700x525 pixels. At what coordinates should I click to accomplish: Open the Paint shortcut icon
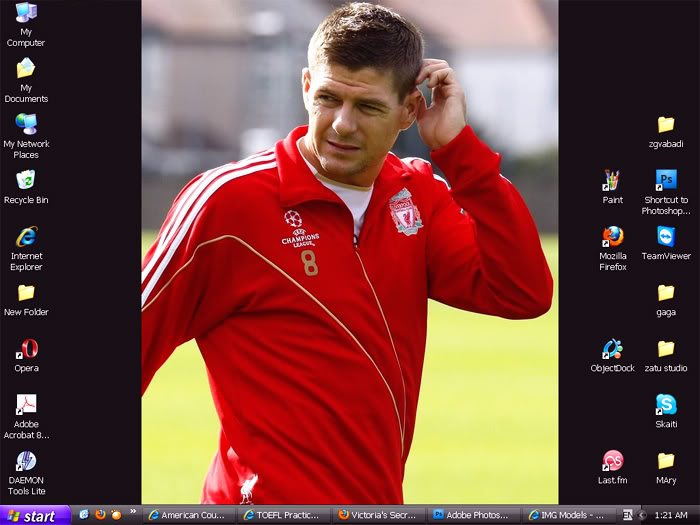coord(613,181)
